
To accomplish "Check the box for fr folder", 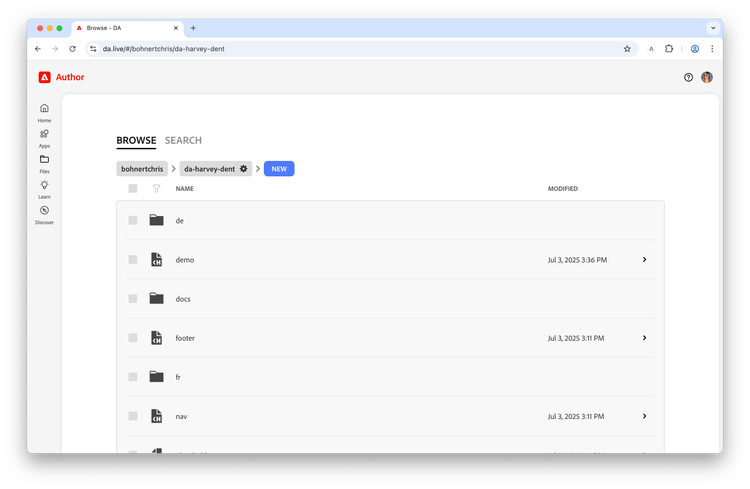I will [x=133, y=377].
